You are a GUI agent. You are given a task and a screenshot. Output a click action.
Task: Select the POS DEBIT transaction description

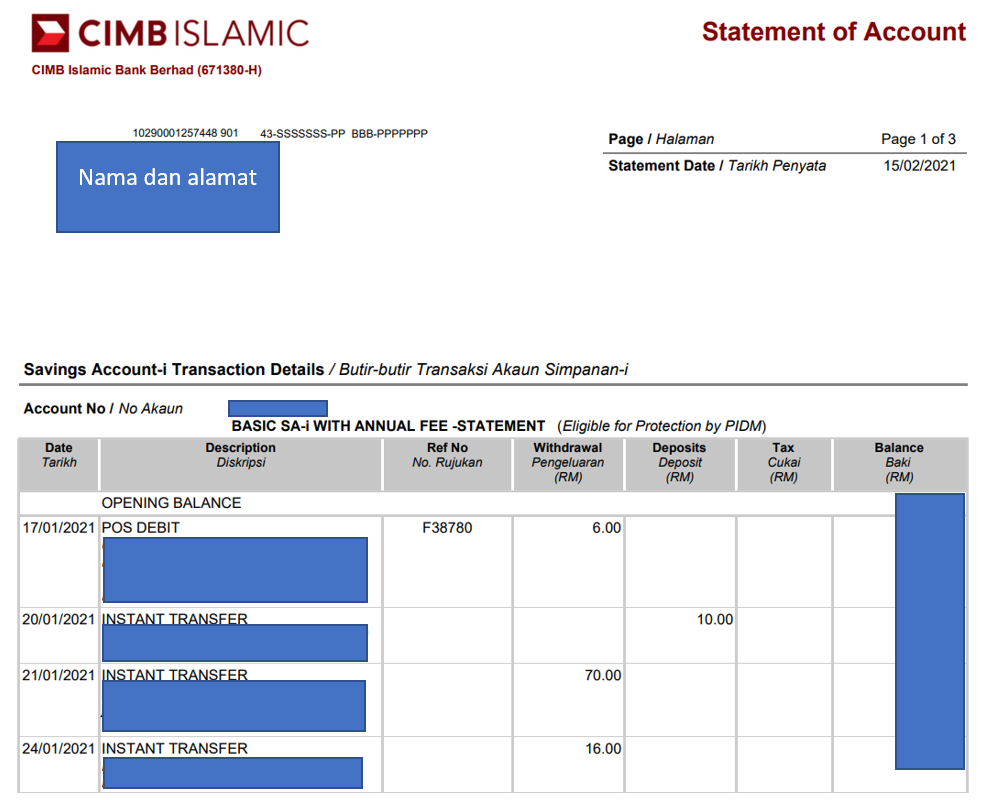[141, 527]
